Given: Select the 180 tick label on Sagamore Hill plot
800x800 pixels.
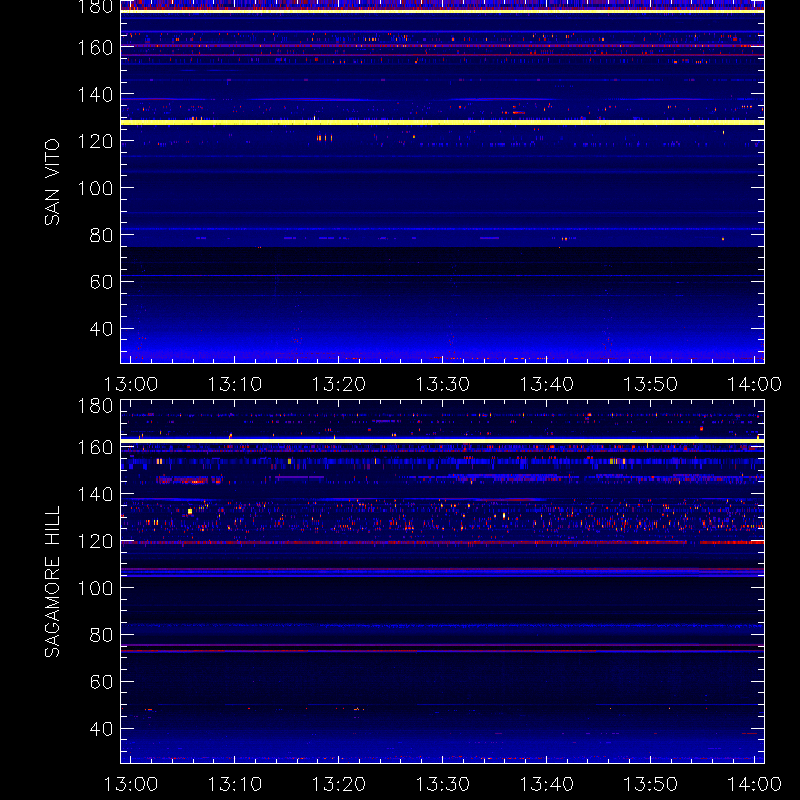Looking at the screenshot, I should 95,406.
